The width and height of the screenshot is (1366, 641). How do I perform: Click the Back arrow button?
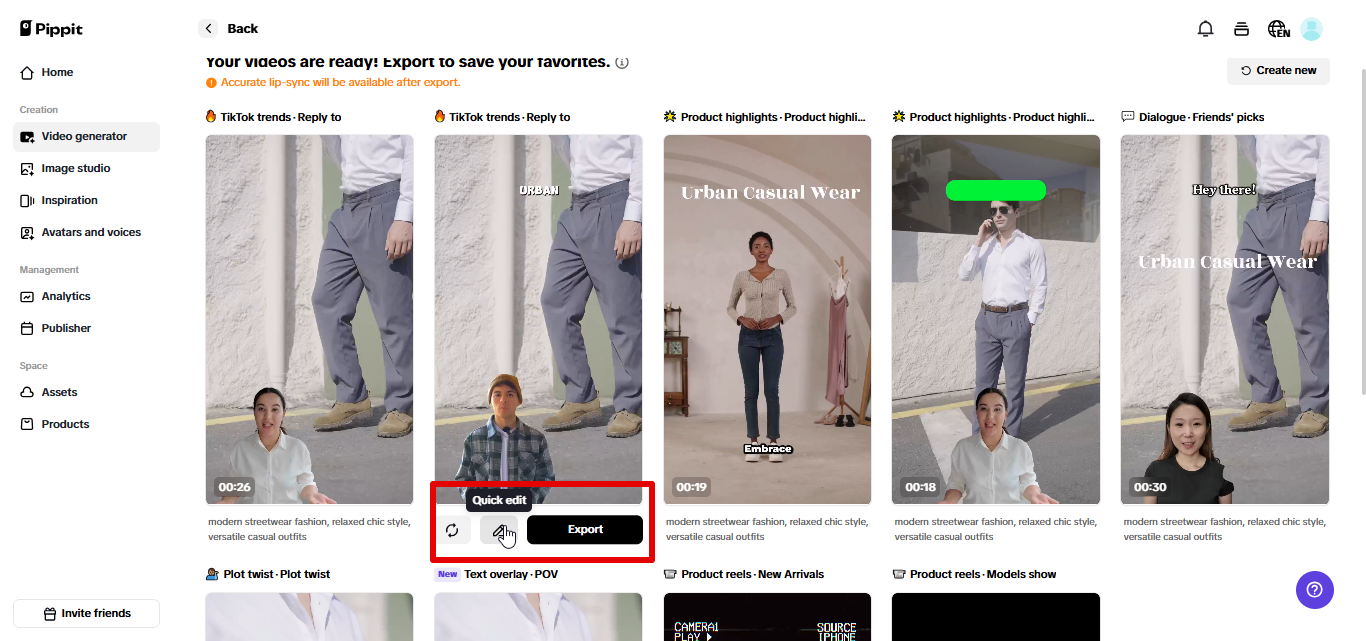208,28
